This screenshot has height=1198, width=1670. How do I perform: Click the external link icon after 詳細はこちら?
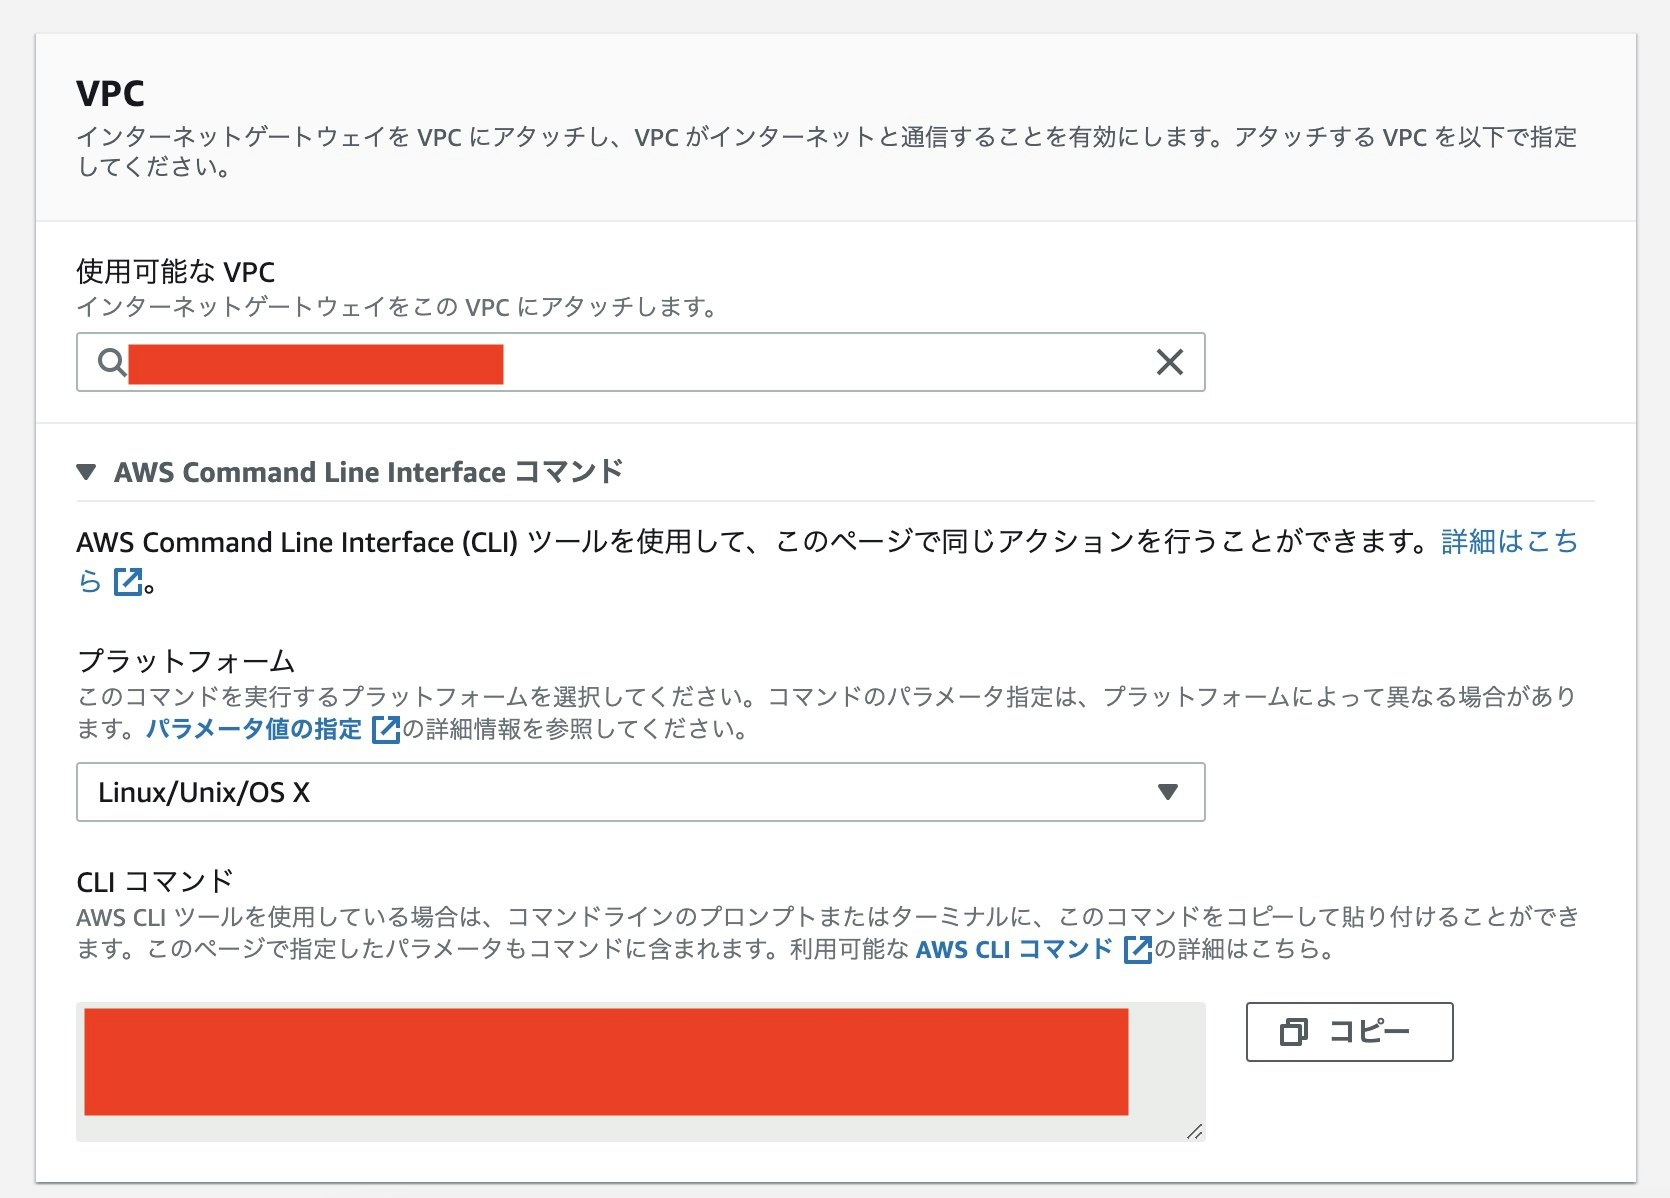(x=126, y=582)
